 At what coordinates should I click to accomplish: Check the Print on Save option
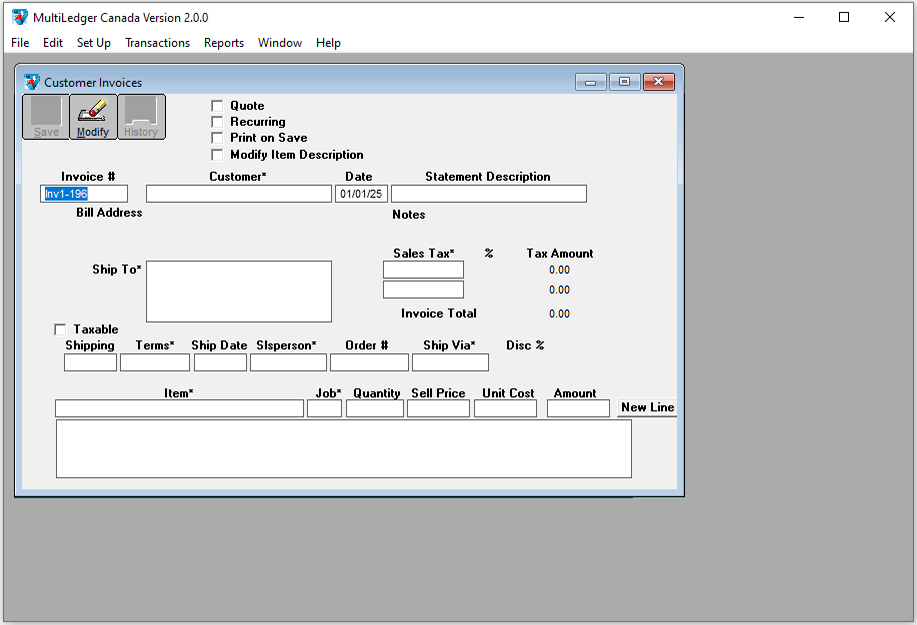(217, 138)
